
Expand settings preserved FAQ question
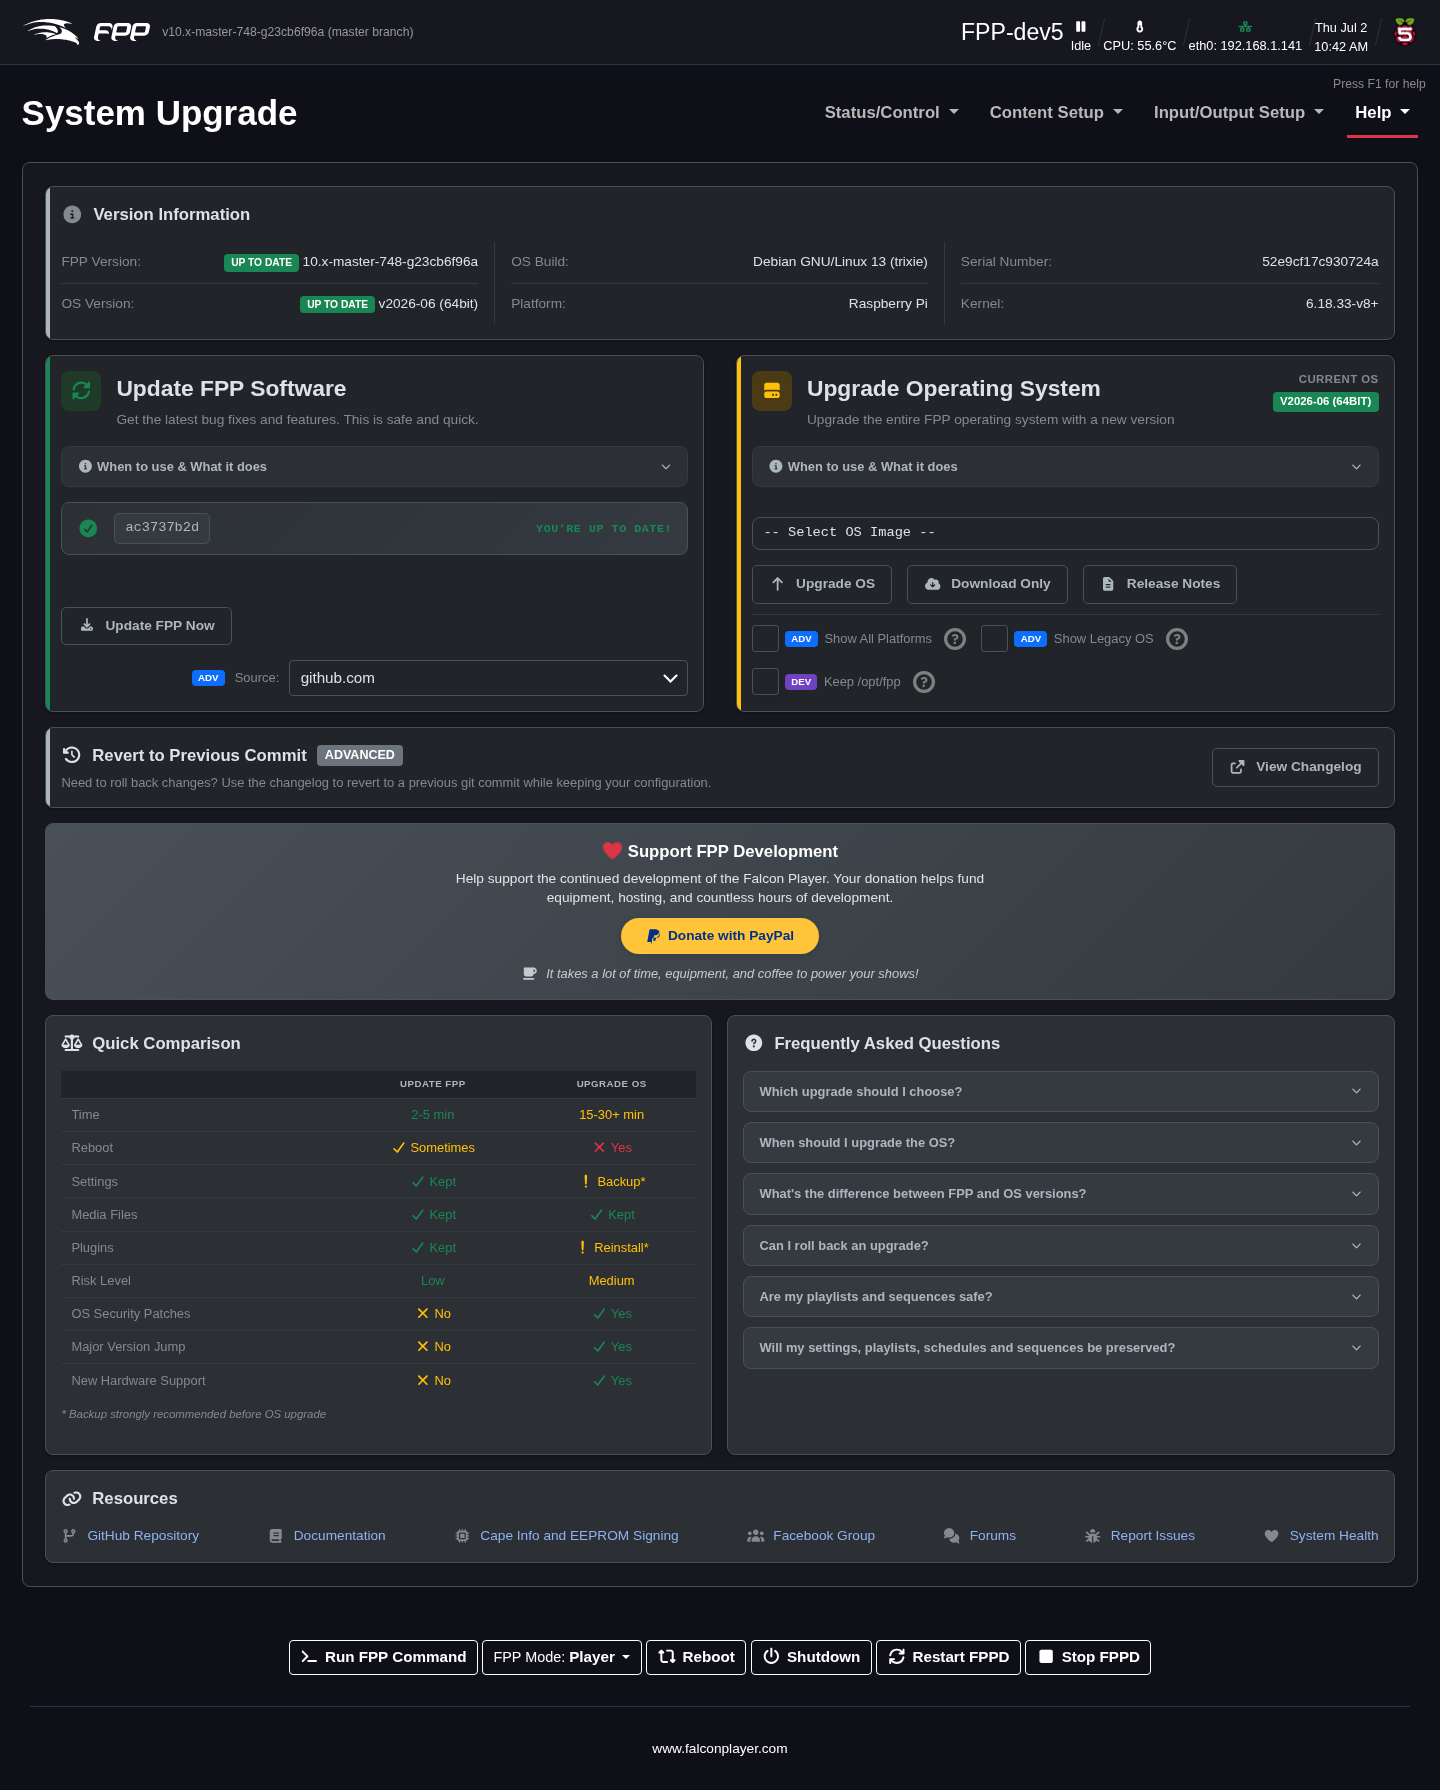pyautogui.click(x=1060, y=1348)
